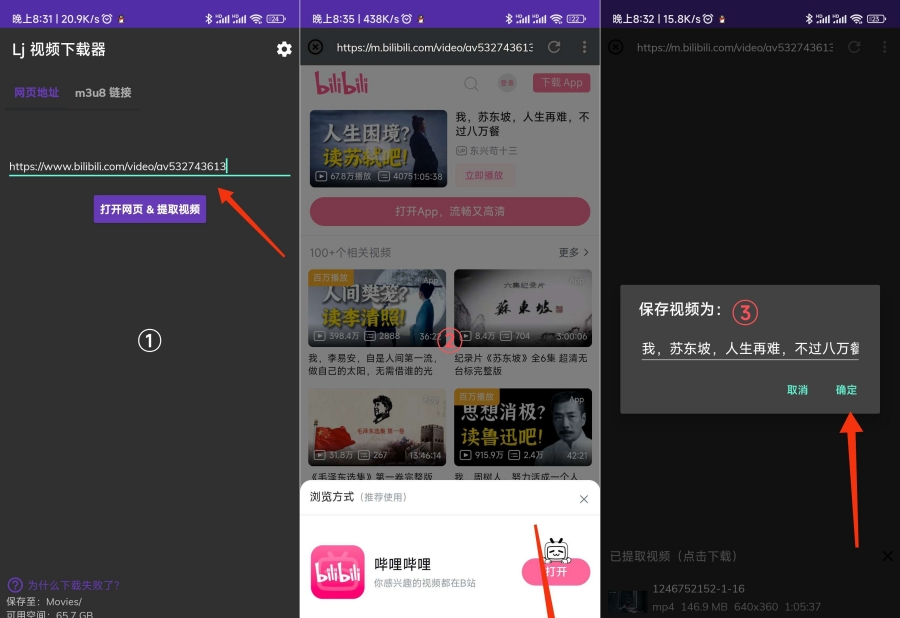Image resolution: width=900 pixels, height=618 pixels.
Task: Close the 浏览方式 bottom sheet with X
Action: coord(584,499)
